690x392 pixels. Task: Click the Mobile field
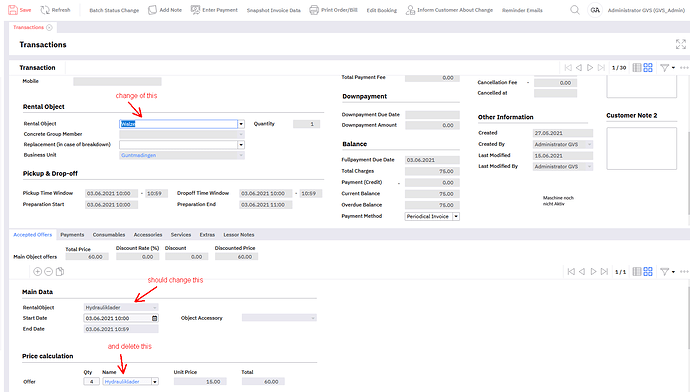[x=117, y=81]
